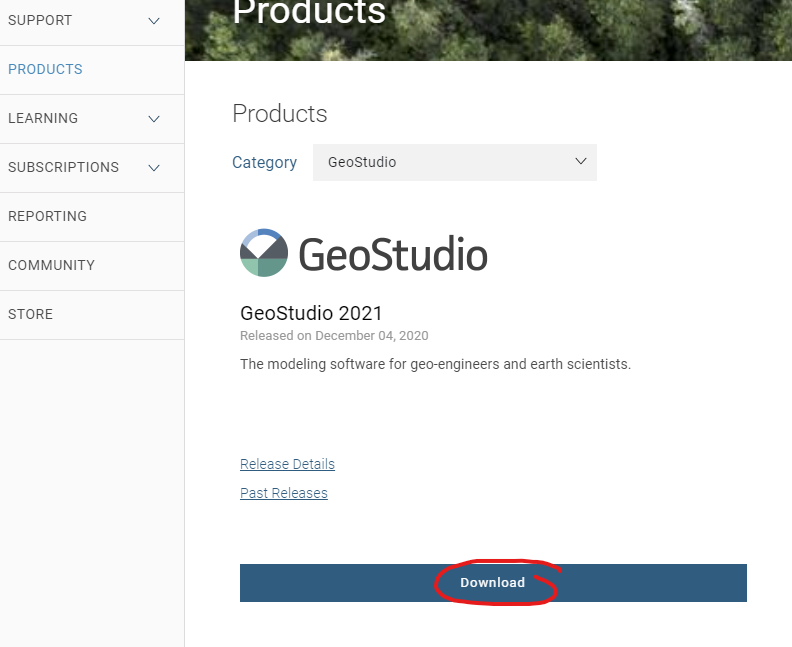The image size is (792, 647).
Task: Click the Category label text
Action: click(x=264, y=162)
